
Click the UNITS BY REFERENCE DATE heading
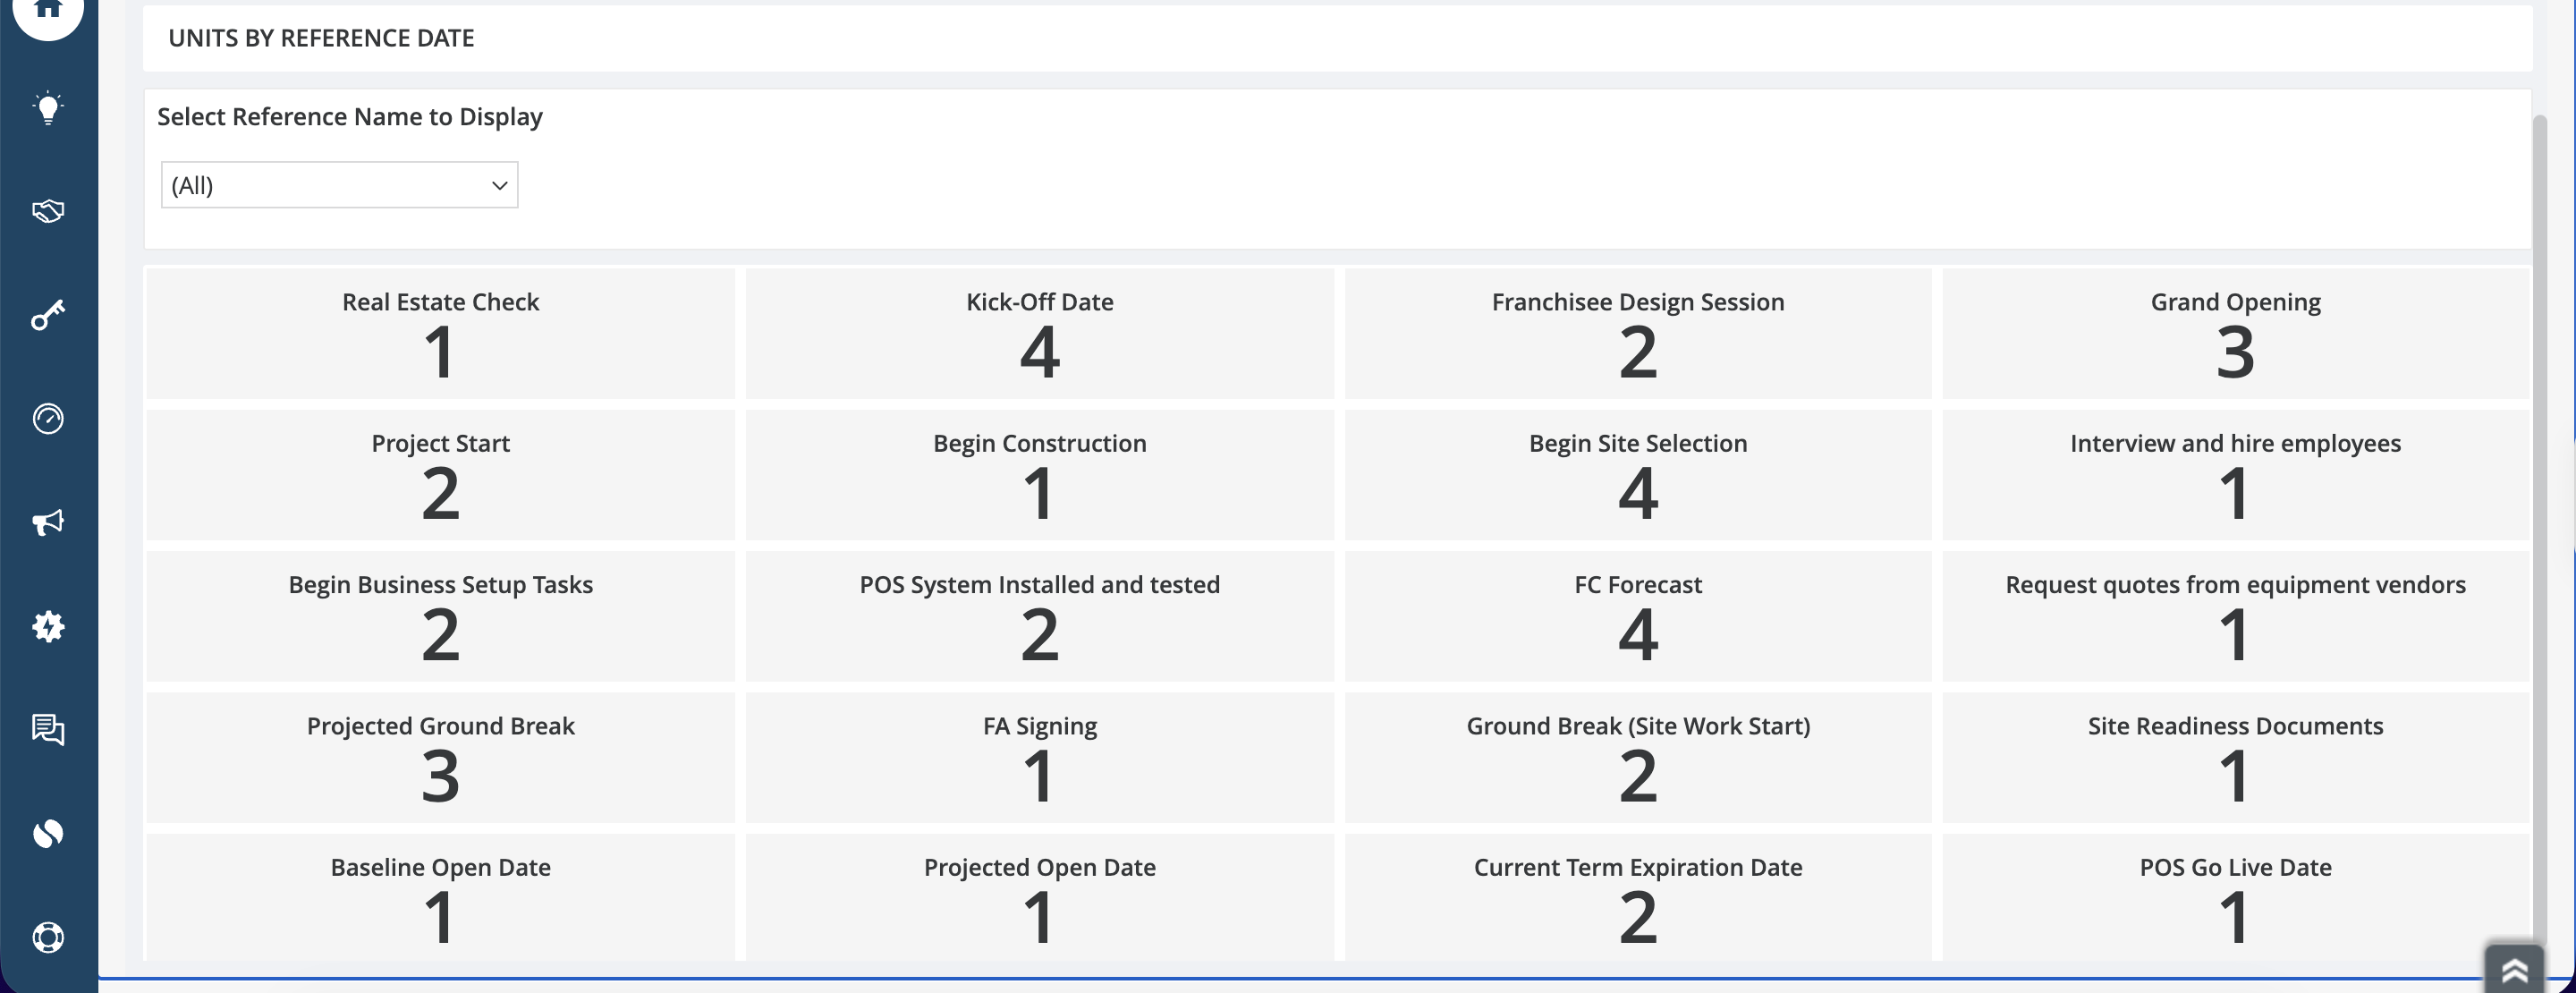point(321,38)
